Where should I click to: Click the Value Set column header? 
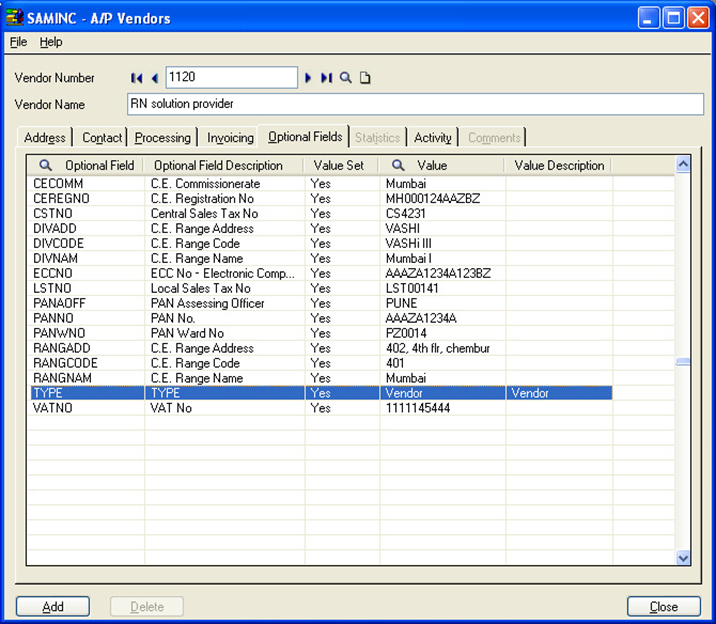point(339,165)
